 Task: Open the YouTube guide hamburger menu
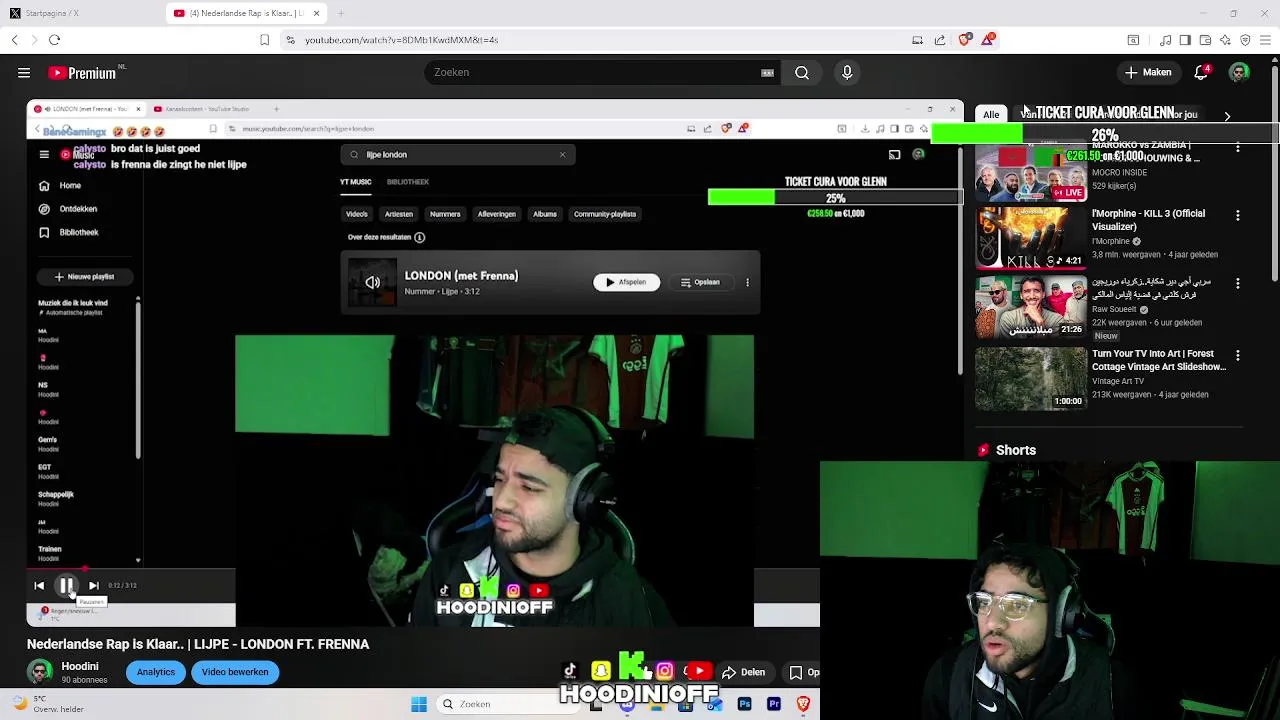click(x=23, y=72)
